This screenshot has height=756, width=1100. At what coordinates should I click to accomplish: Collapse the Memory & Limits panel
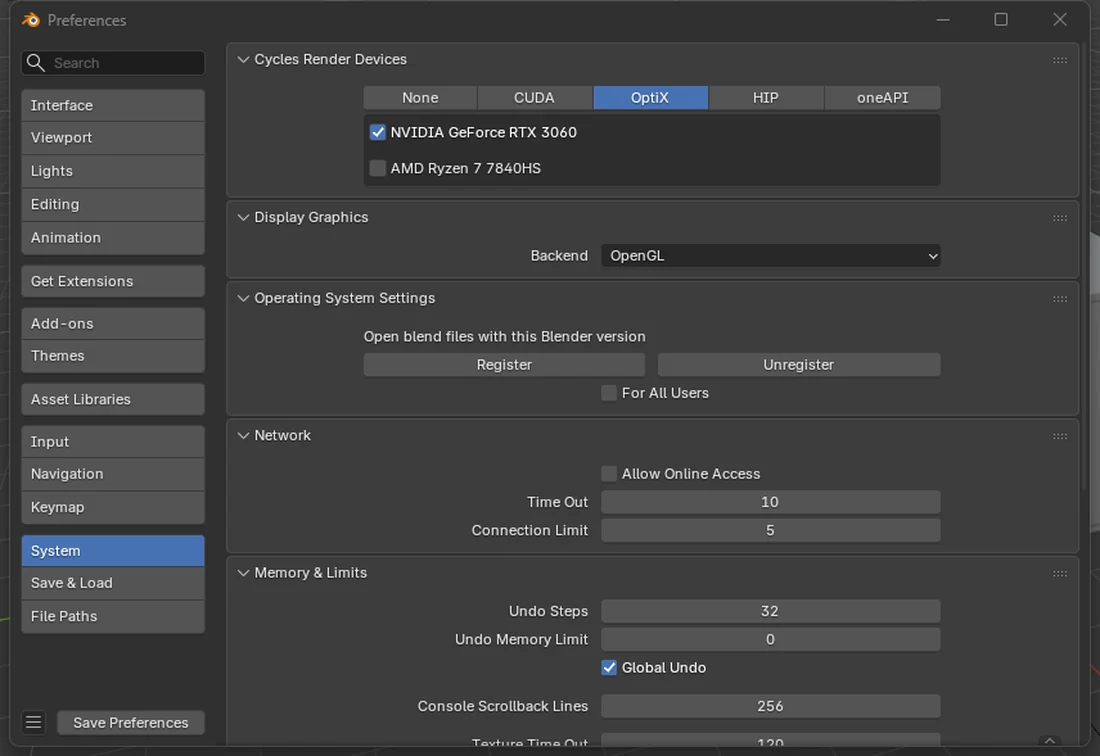point(243,573)
